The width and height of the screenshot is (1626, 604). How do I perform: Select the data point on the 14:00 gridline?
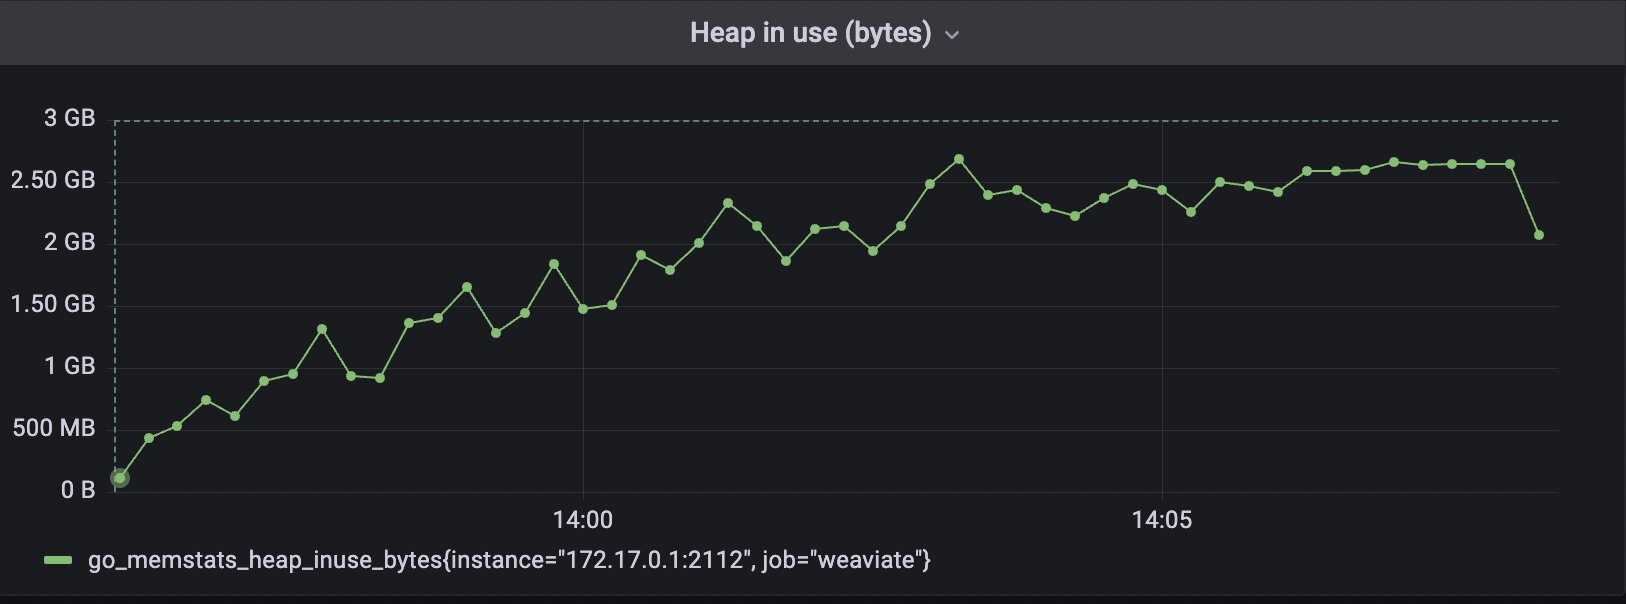tap(583, 309)
